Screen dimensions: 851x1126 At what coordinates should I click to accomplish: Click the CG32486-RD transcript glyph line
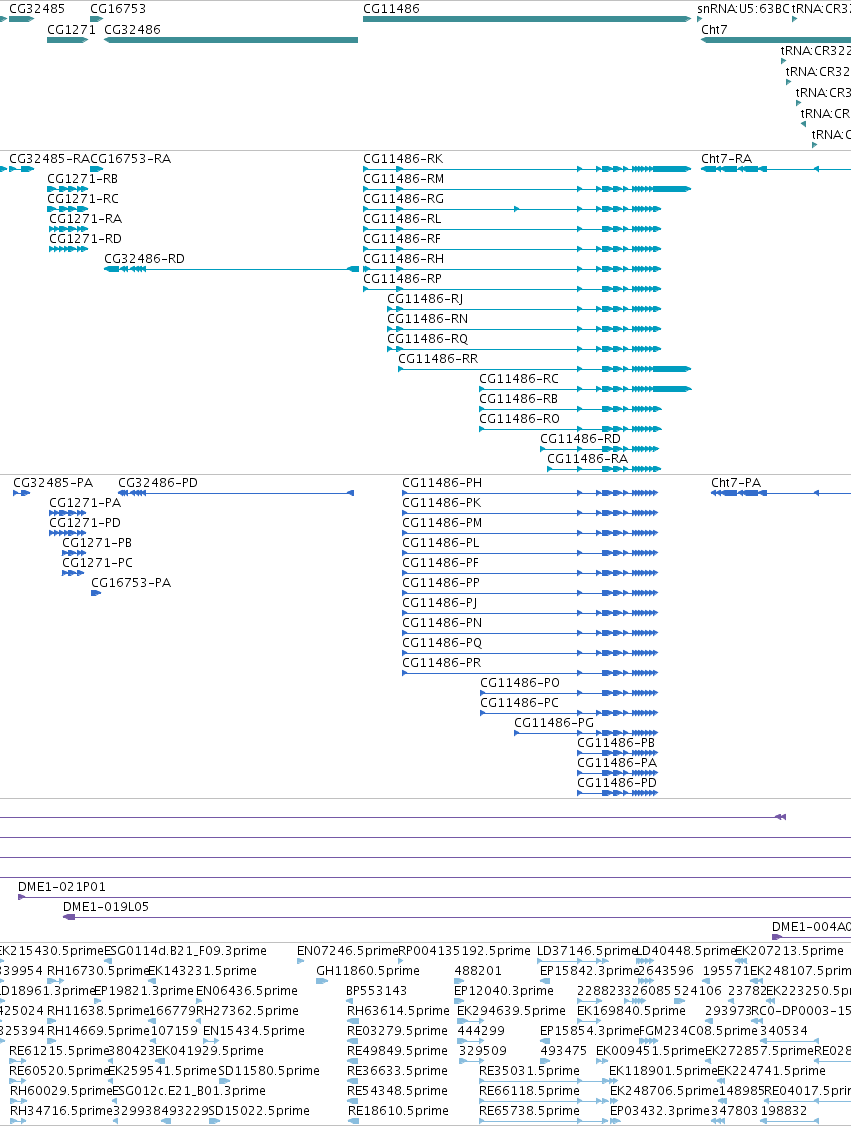click(x=231, y=269)
